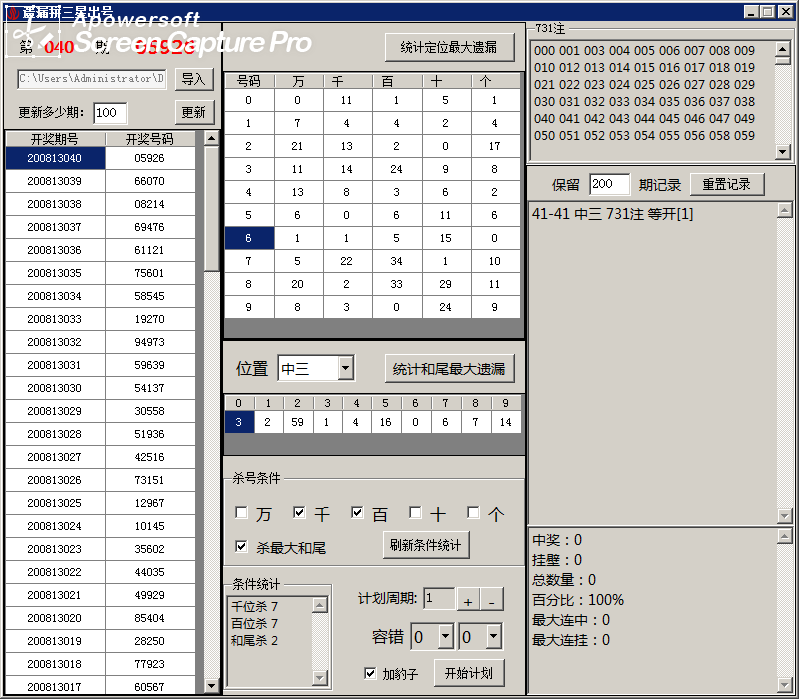The width and height of the screenshot is (799, 699).
Task: Disable the 加豹子 checkbox
Action: click(x=371, y=673)
